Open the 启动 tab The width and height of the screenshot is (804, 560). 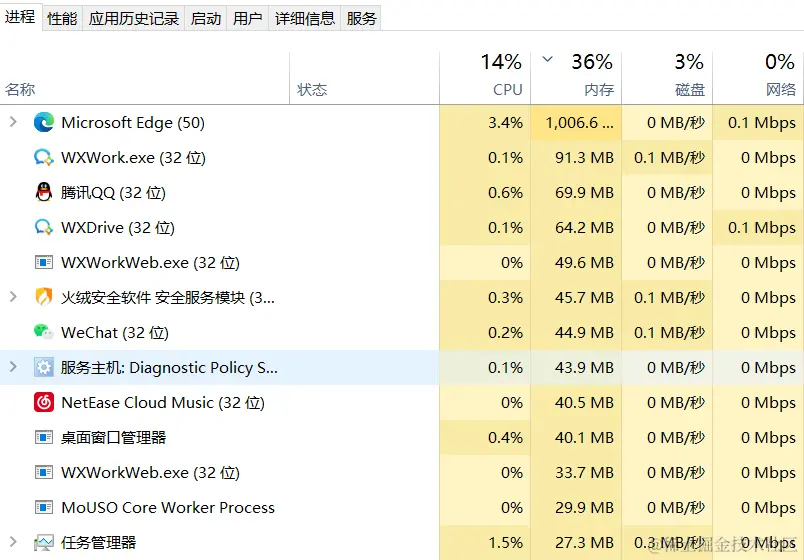click(206, 18)
